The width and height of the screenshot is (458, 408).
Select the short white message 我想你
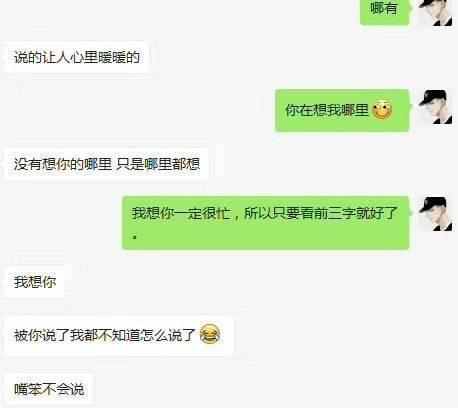click(x=35, y=282)
